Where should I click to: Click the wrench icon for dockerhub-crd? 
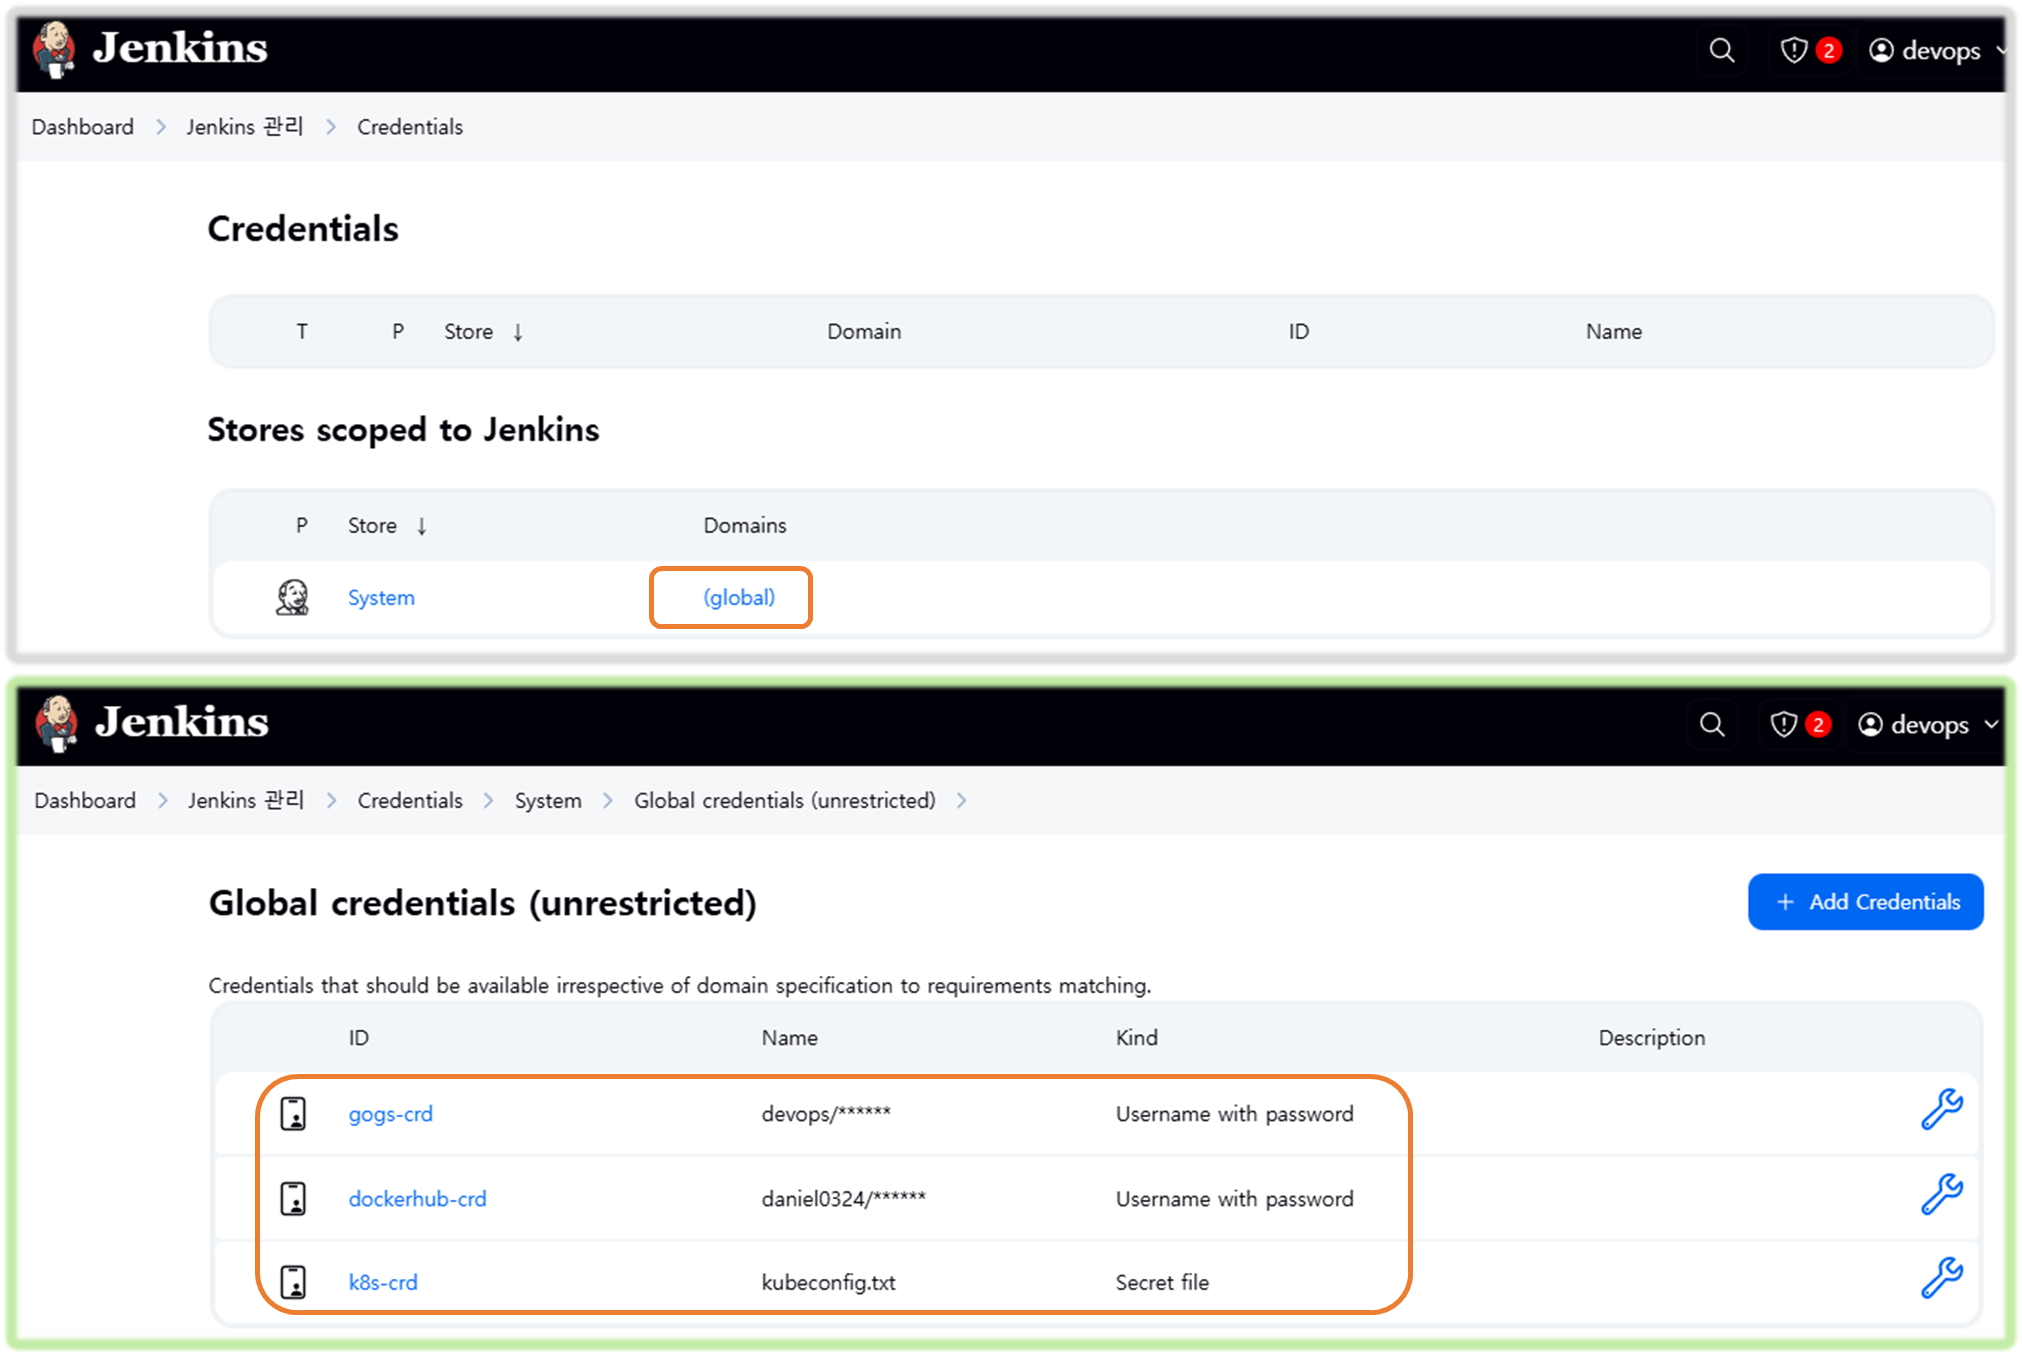[1941, 1194]
